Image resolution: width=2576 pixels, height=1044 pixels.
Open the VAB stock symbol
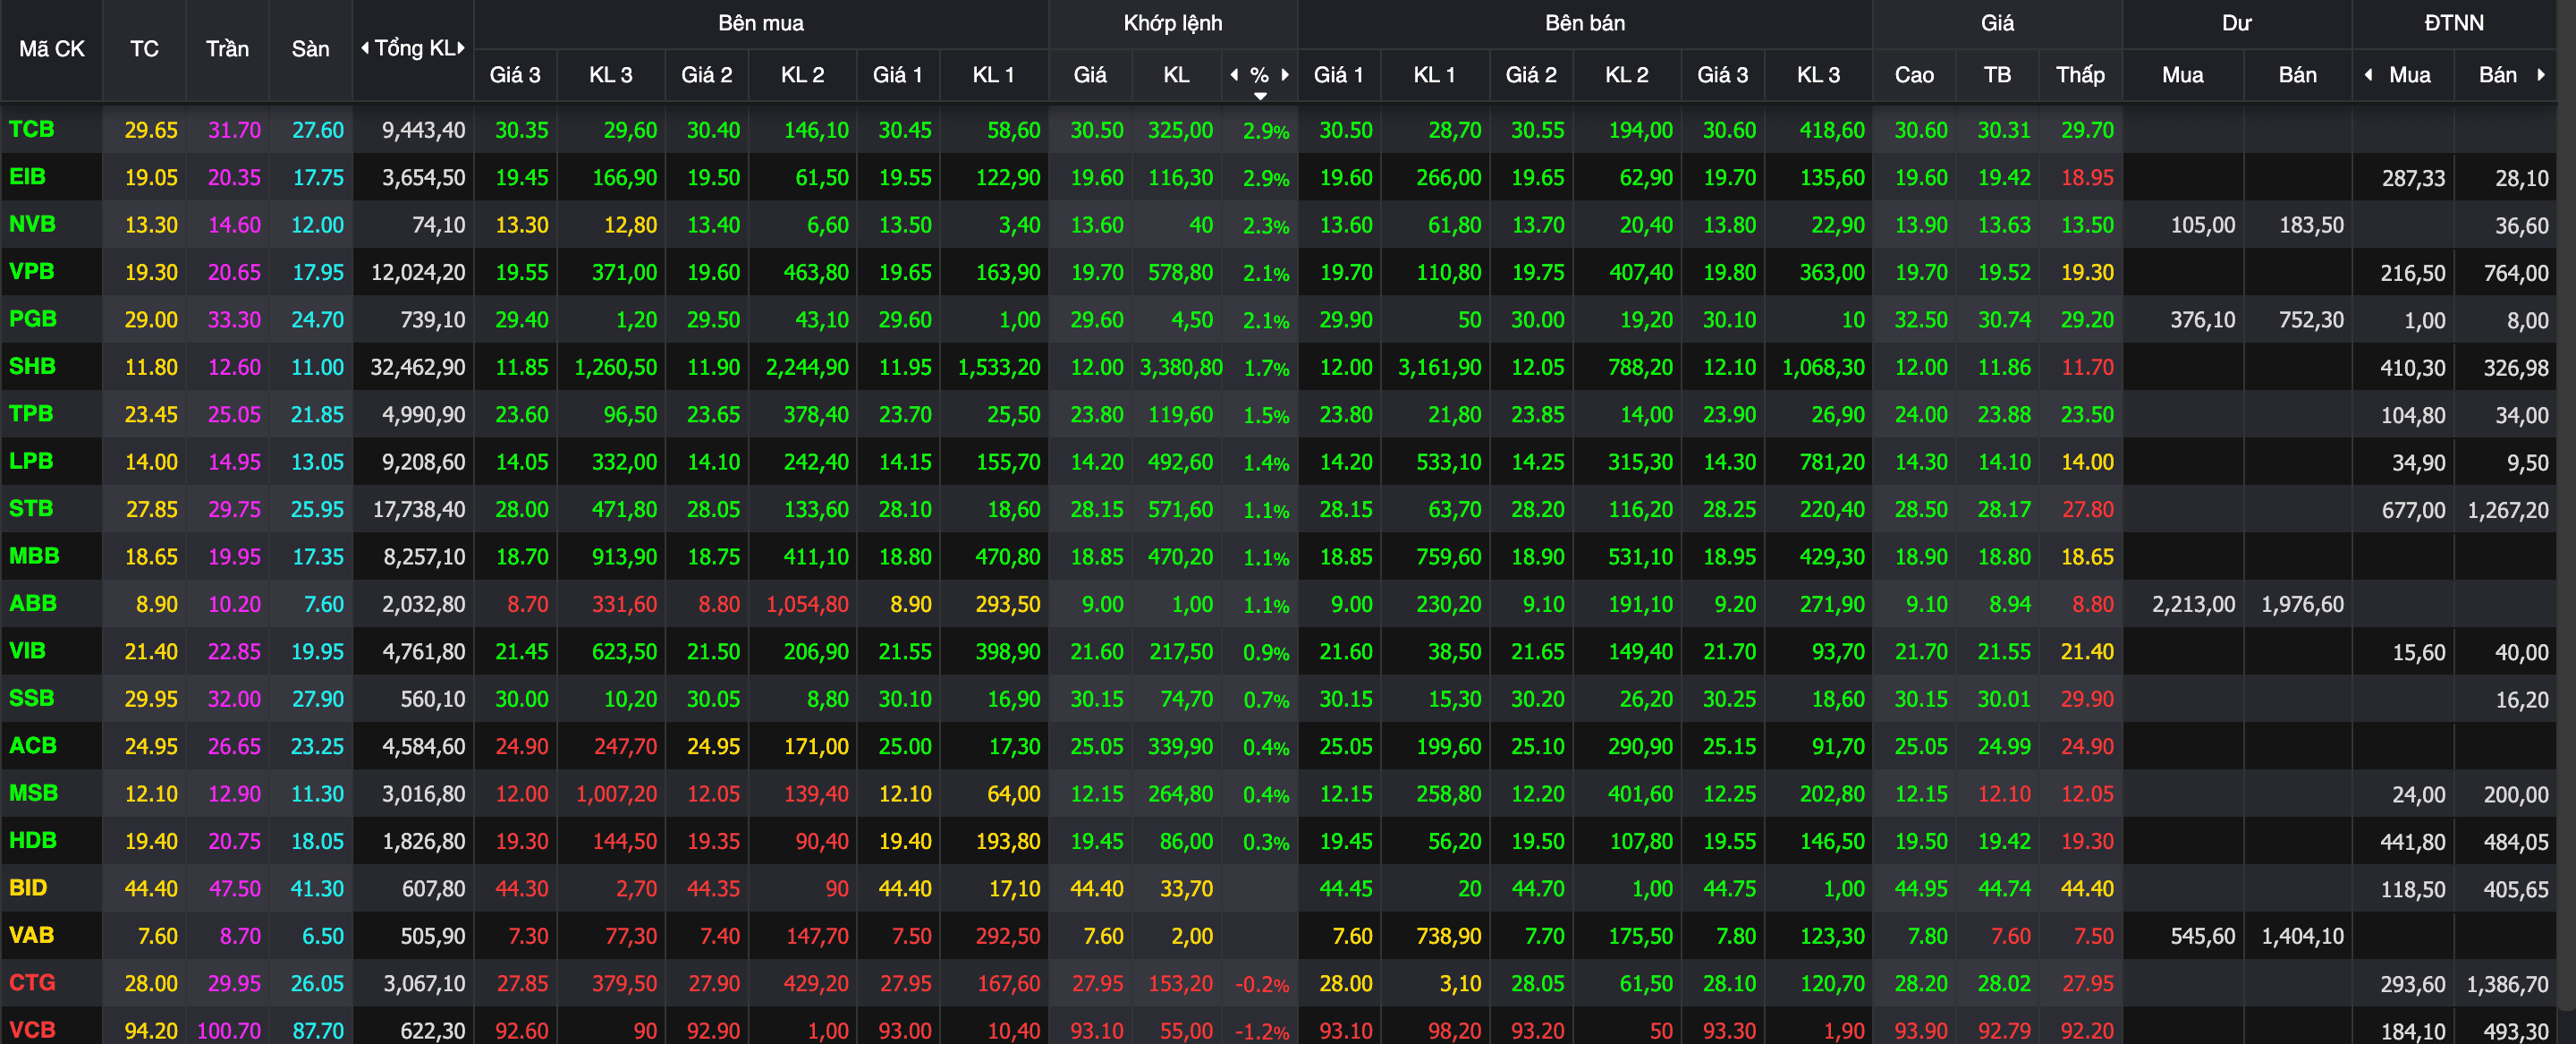point(31,936)
